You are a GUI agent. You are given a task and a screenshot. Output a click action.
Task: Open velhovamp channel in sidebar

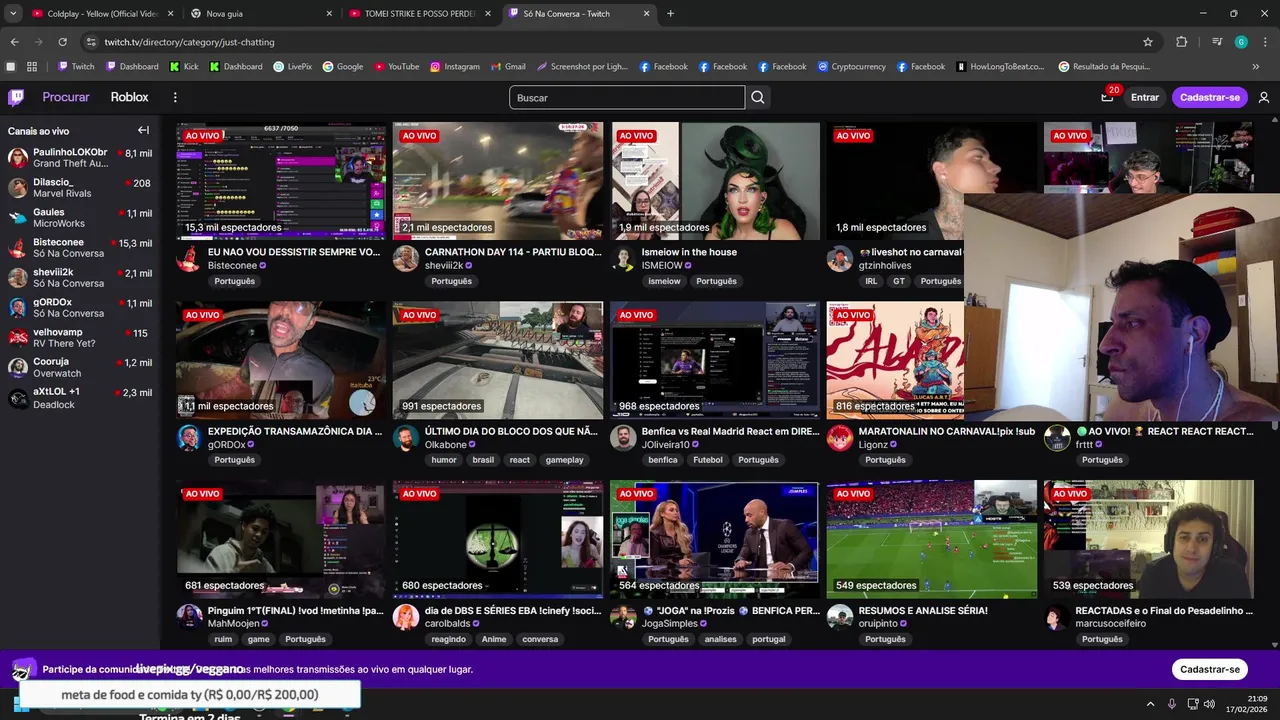[80, 338]
